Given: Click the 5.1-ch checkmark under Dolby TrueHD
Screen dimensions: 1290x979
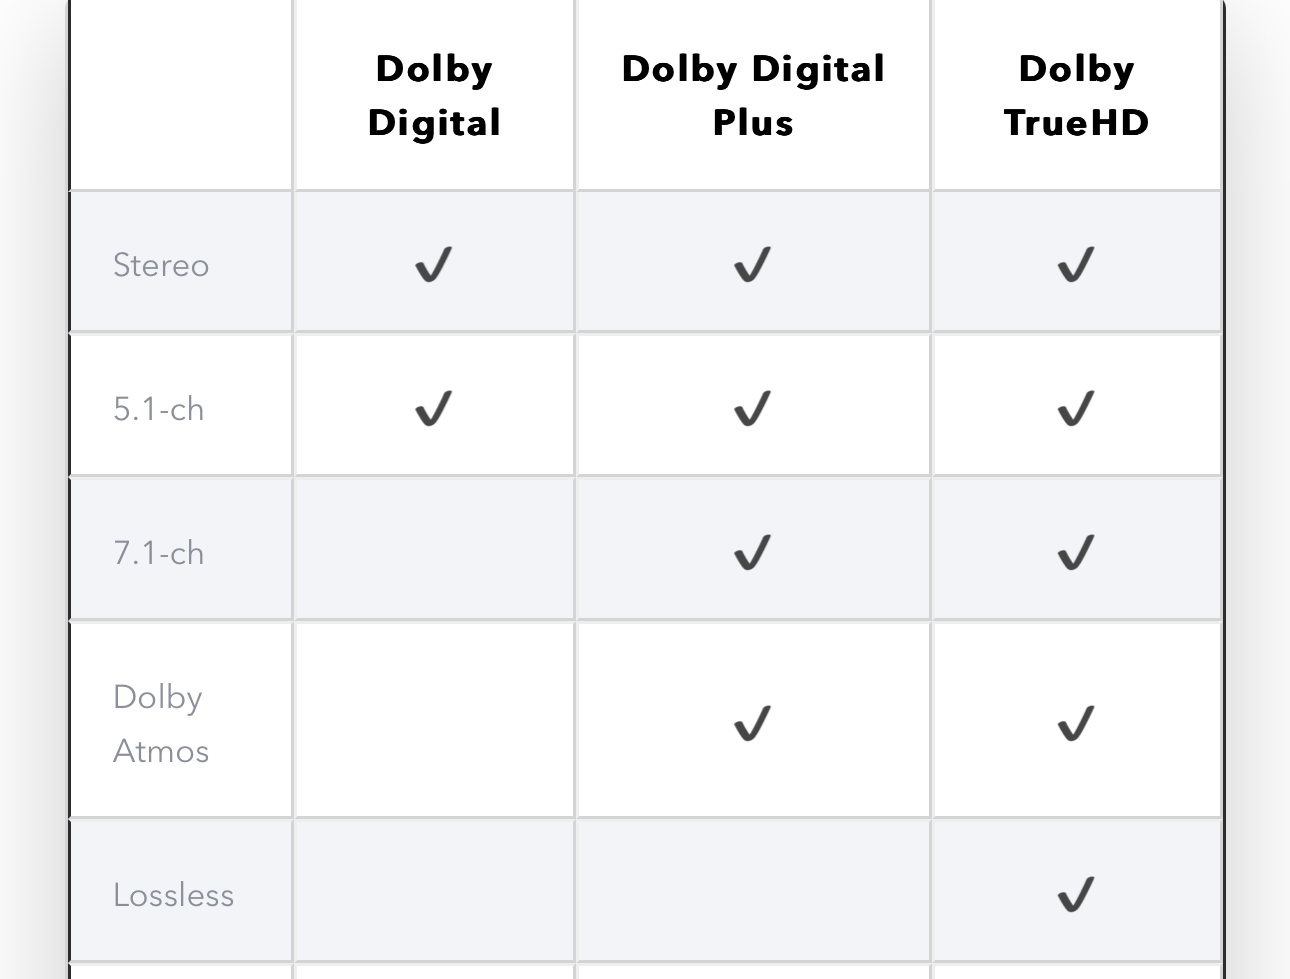Looking at the screenshot, I should tap(1076, 408).
